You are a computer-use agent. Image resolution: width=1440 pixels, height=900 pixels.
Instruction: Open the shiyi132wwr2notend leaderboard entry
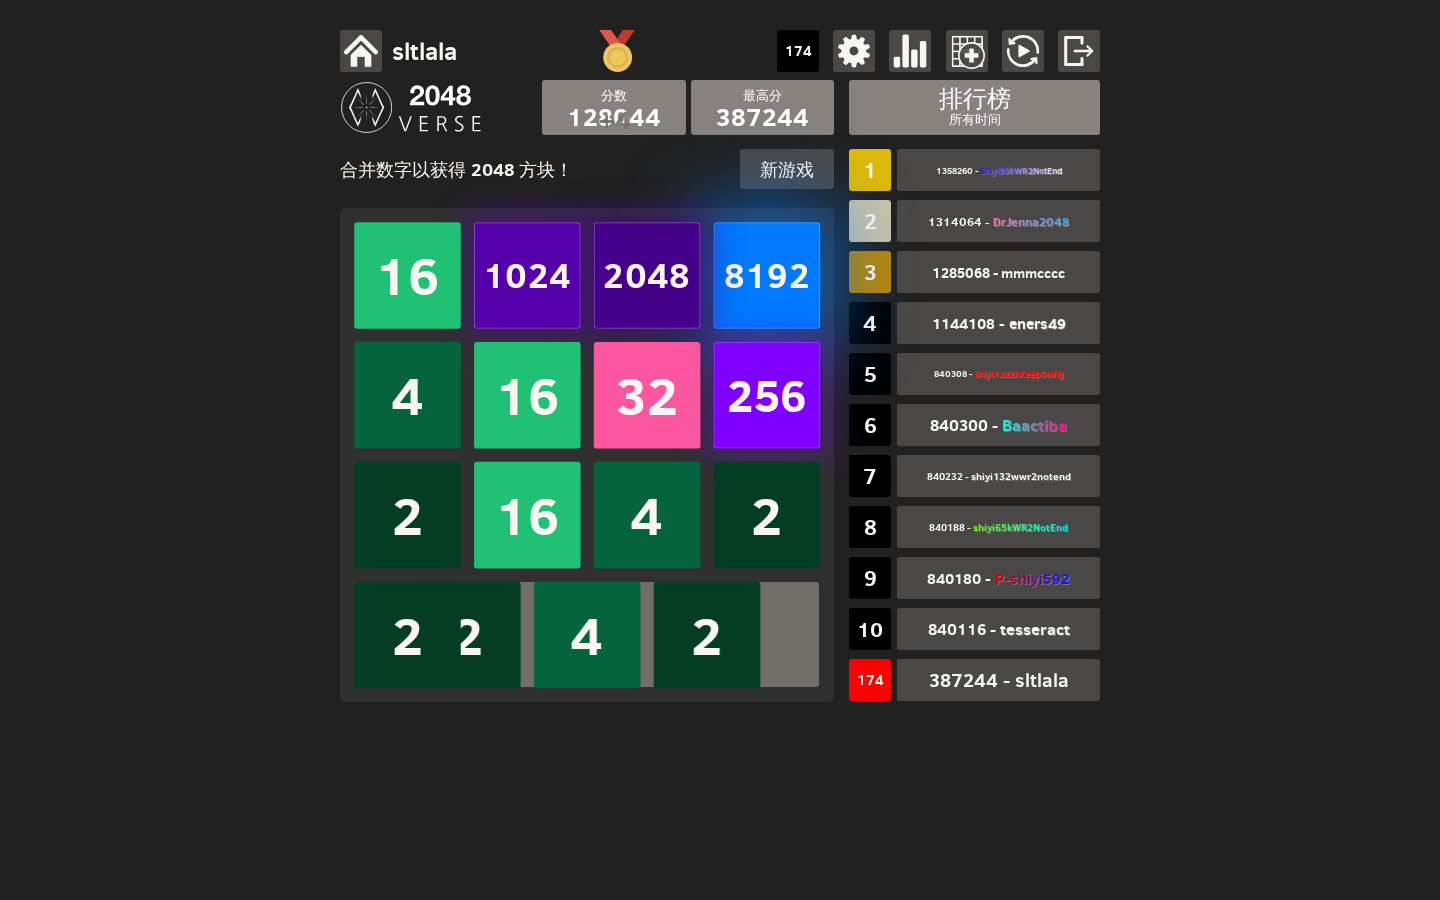[998, 476]
